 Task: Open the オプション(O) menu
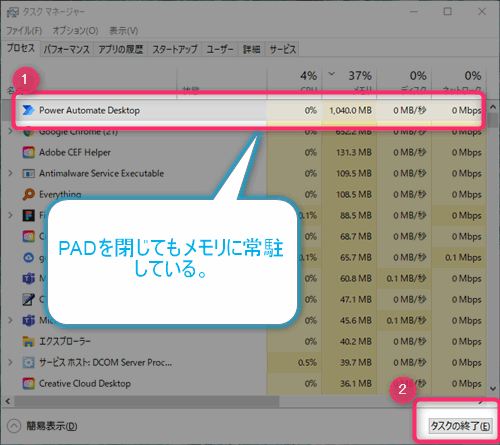pyautogui.click(x=75, y=31)
